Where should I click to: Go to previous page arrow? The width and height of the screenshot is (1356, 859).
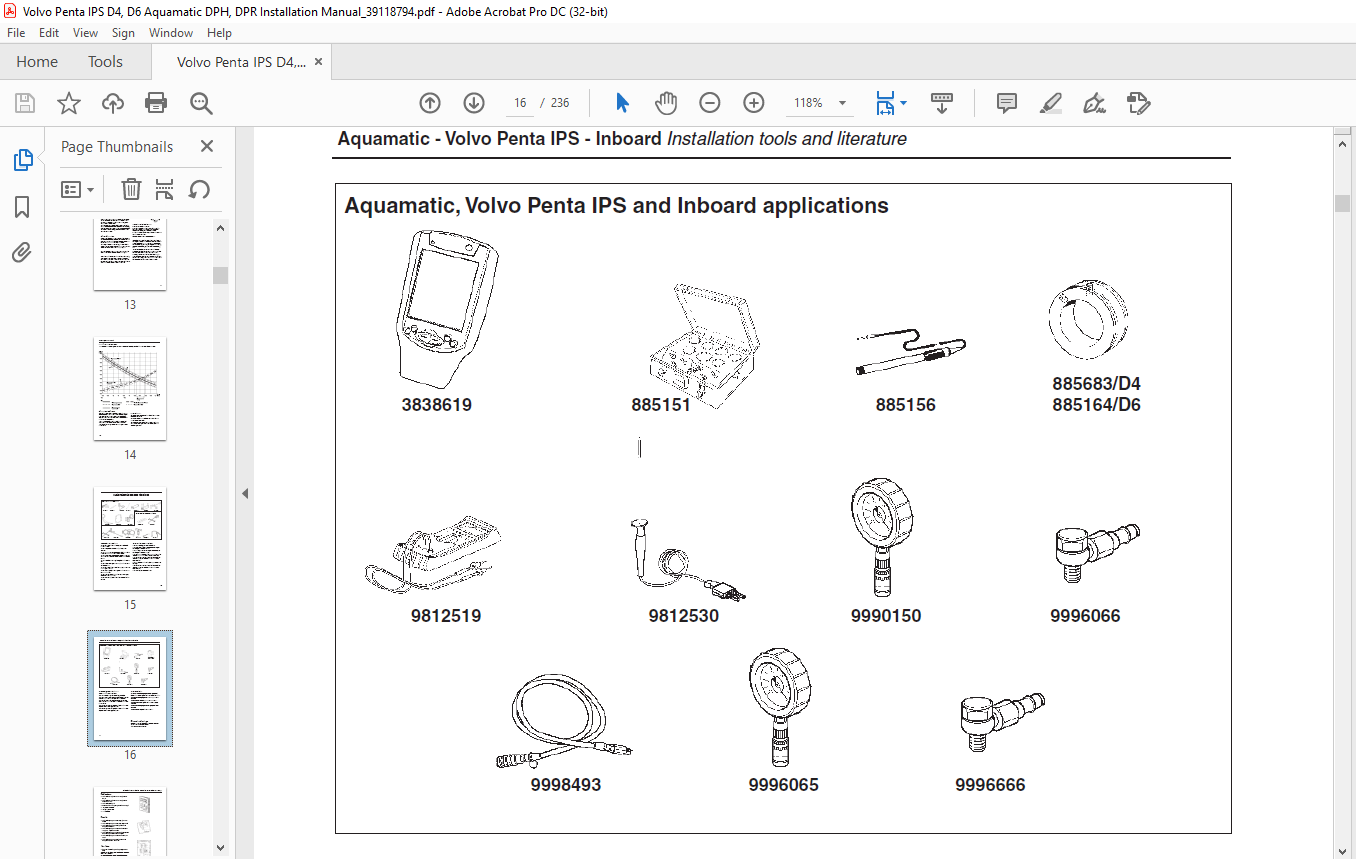(430, 103)
